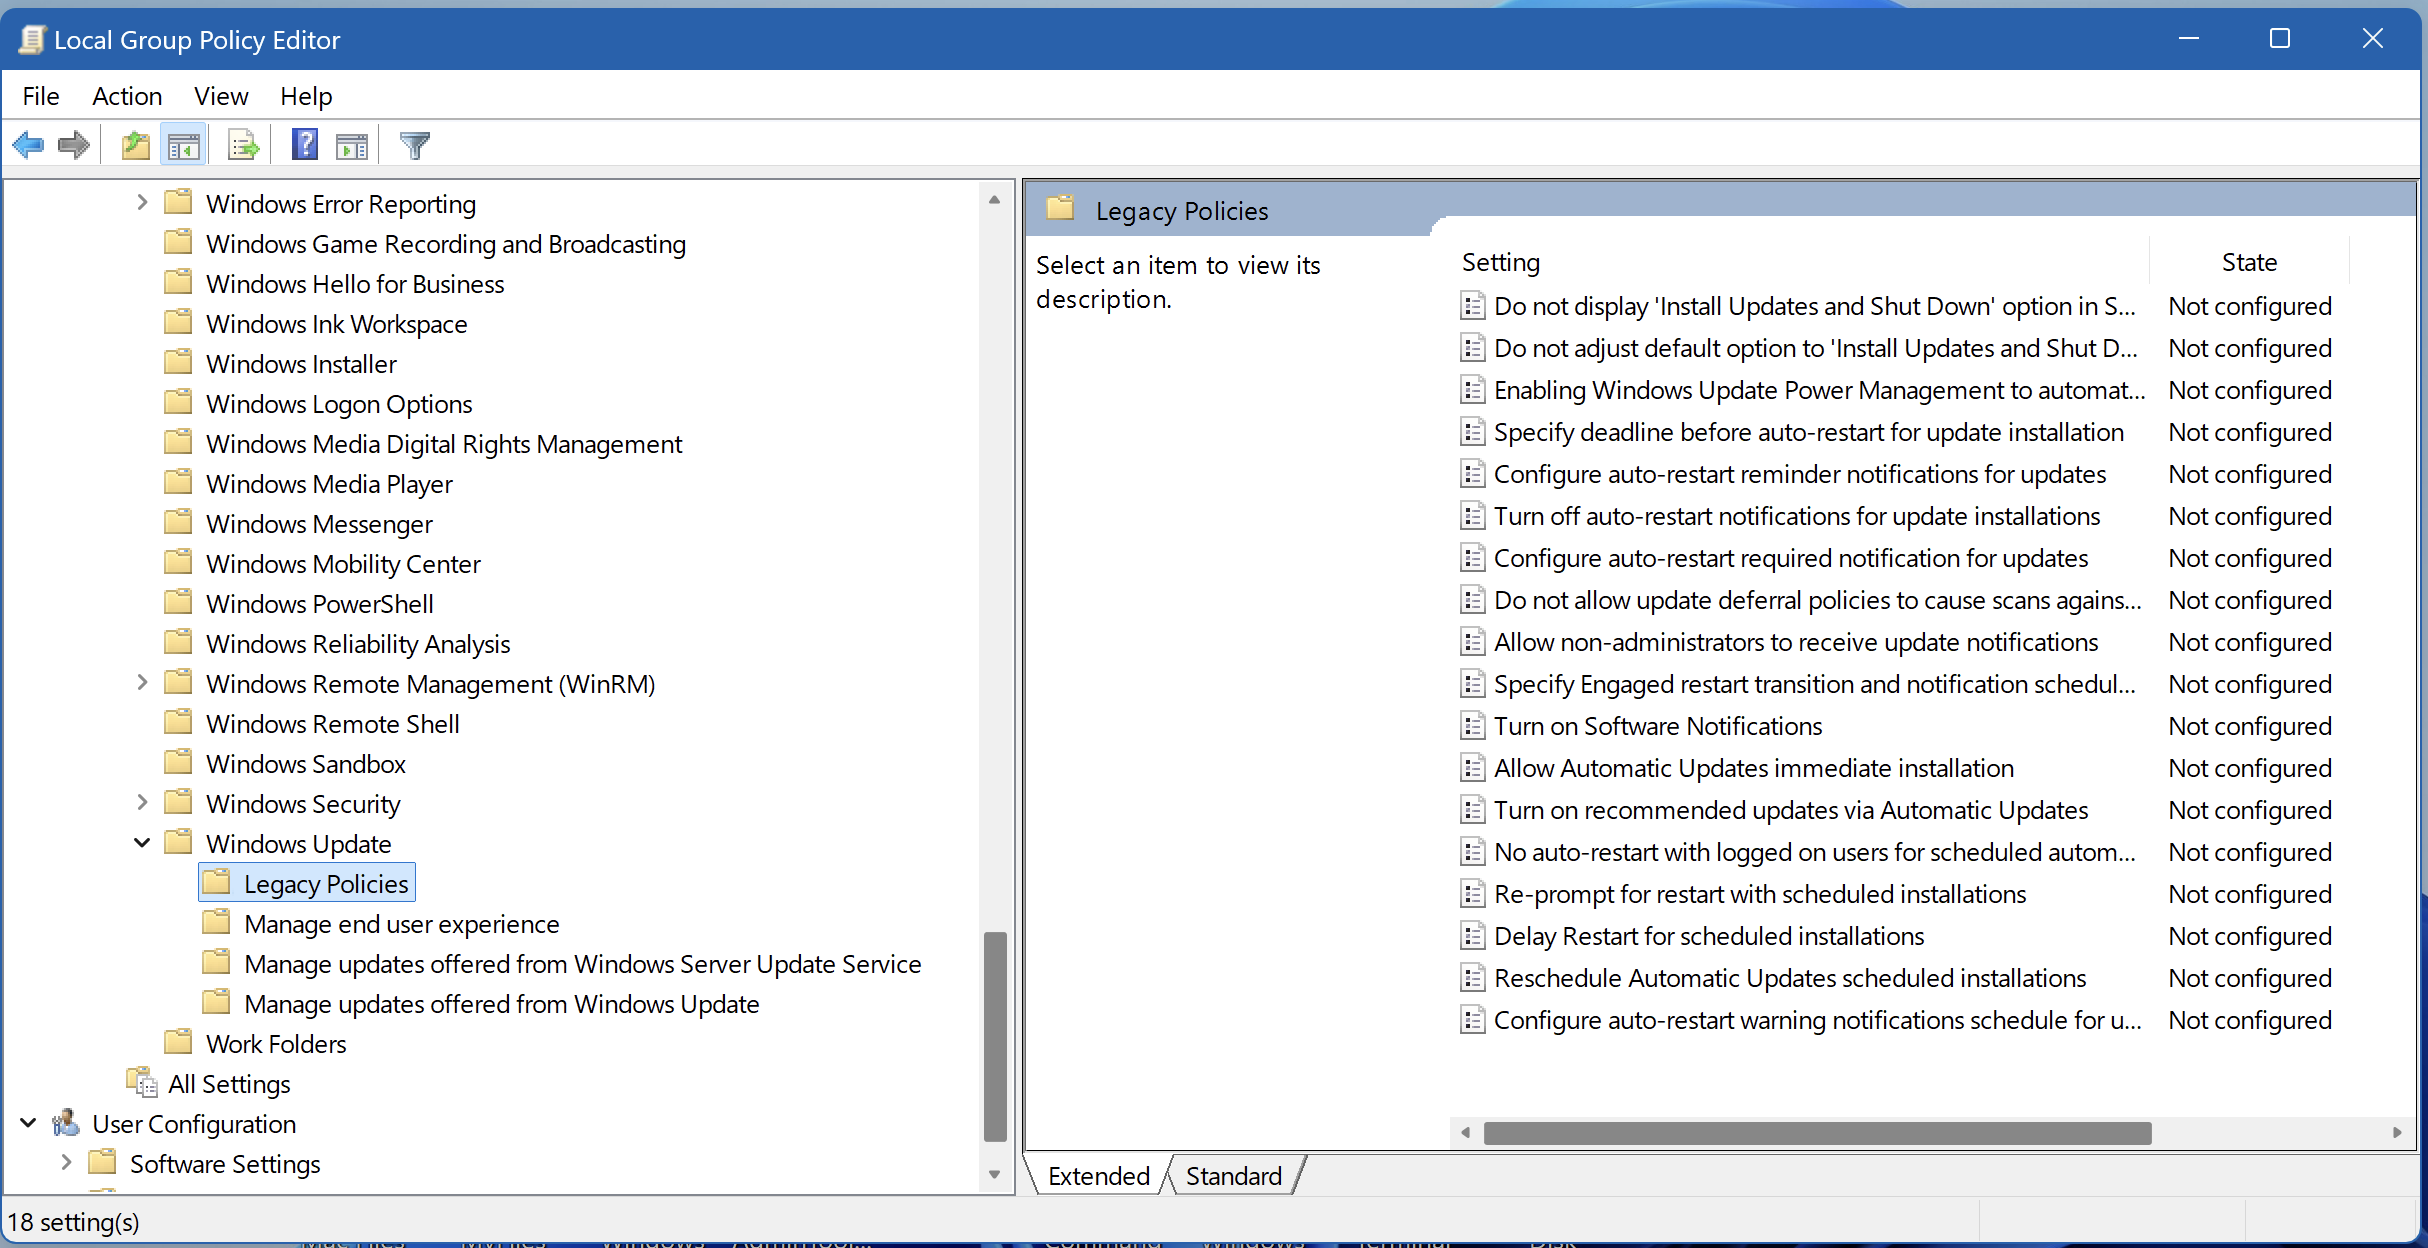The image size is (2428, 1248).
Task: Collapse the User Configuration node
Action: pyautogui.click(x=28, y=1124)
